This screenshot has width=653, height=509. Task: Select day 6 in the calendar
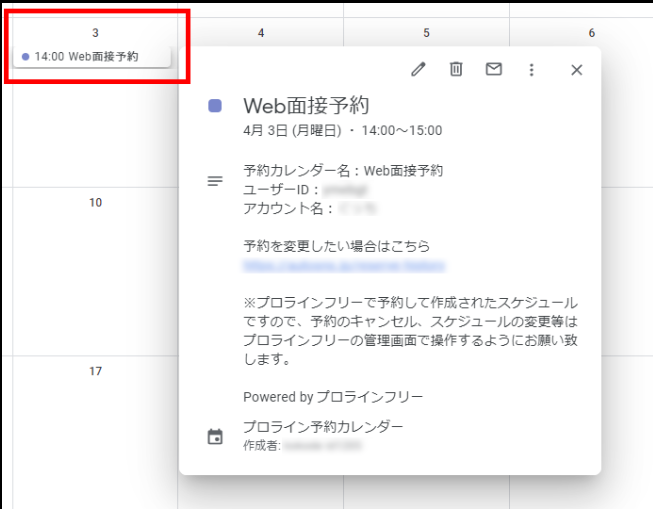tap(592, 33)
